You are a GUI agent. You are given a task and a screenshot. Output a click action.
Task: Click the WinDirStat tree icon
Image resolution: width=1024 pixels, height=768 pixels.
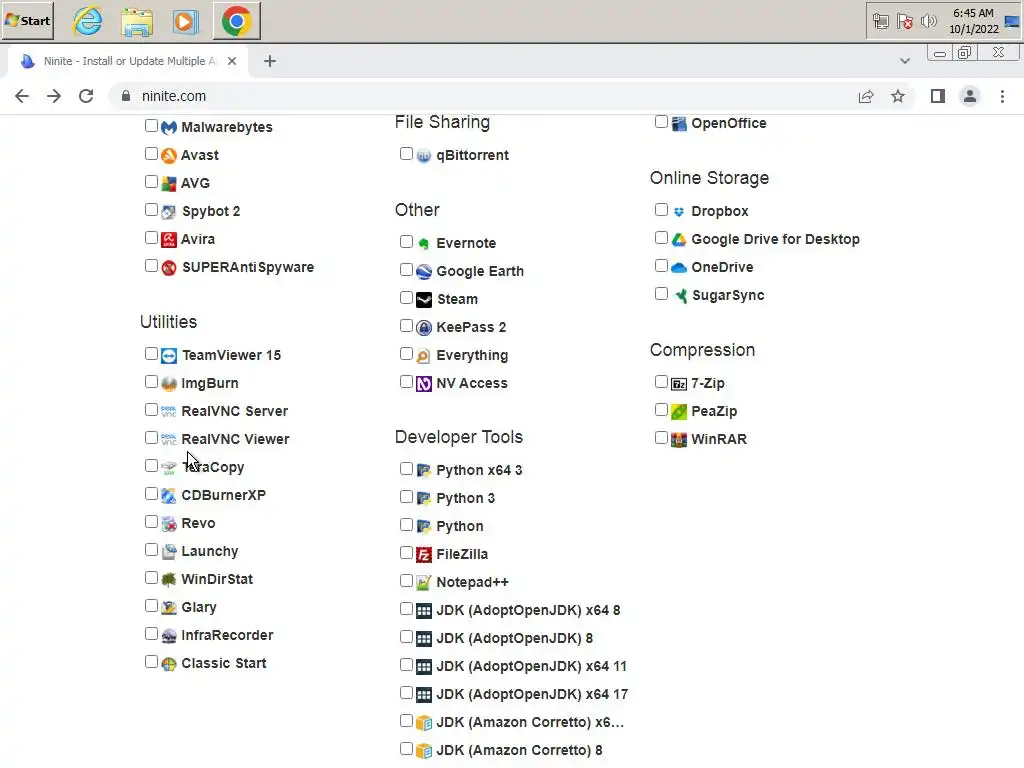[168, 579]
